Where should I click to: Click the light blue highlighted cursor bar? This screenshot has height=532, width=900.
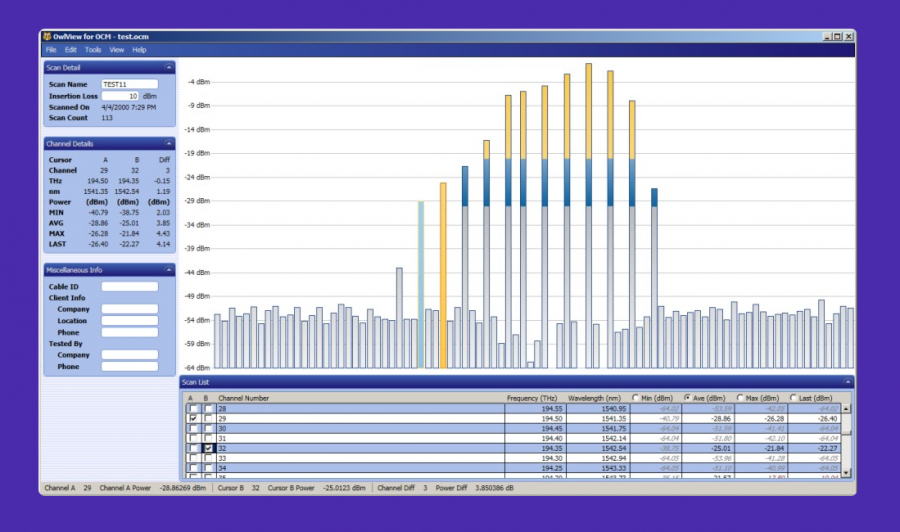[x=421, y=285]
